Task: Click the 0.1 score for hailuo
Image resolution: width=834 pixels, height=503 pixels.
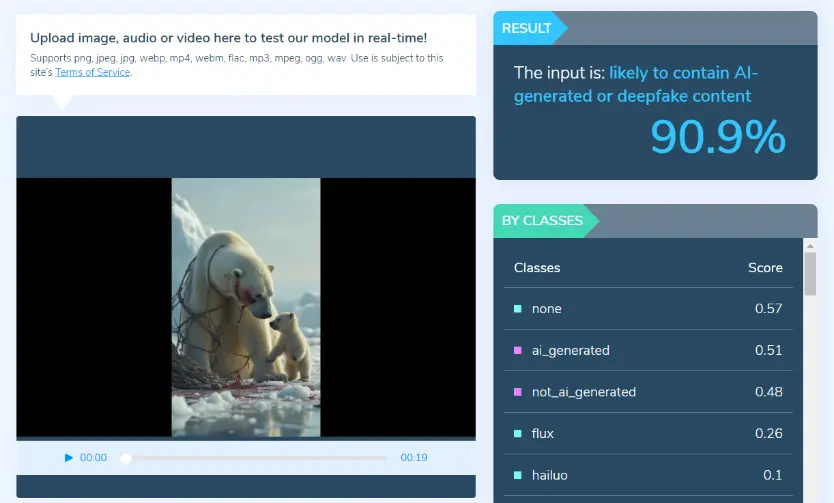Action: (x=773, y=475)
